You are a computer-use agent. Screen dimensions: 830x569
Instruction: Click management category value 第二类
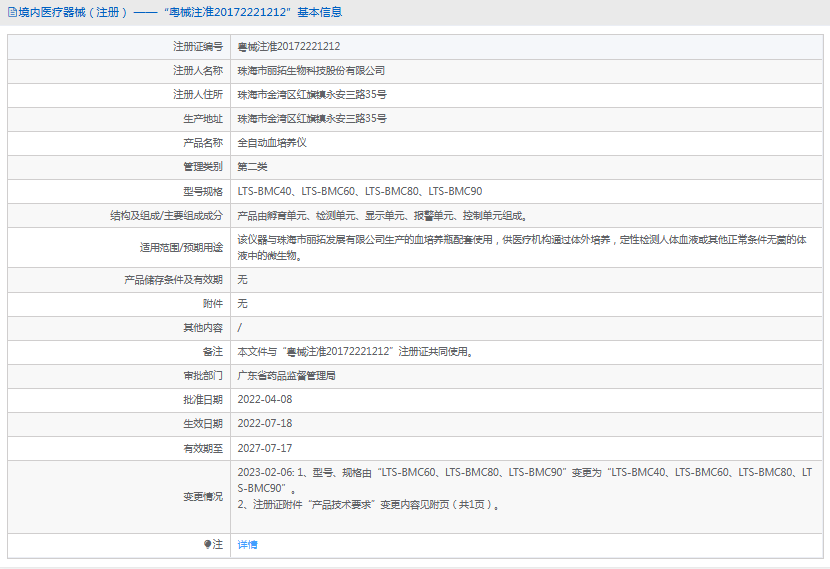[252, 167]
